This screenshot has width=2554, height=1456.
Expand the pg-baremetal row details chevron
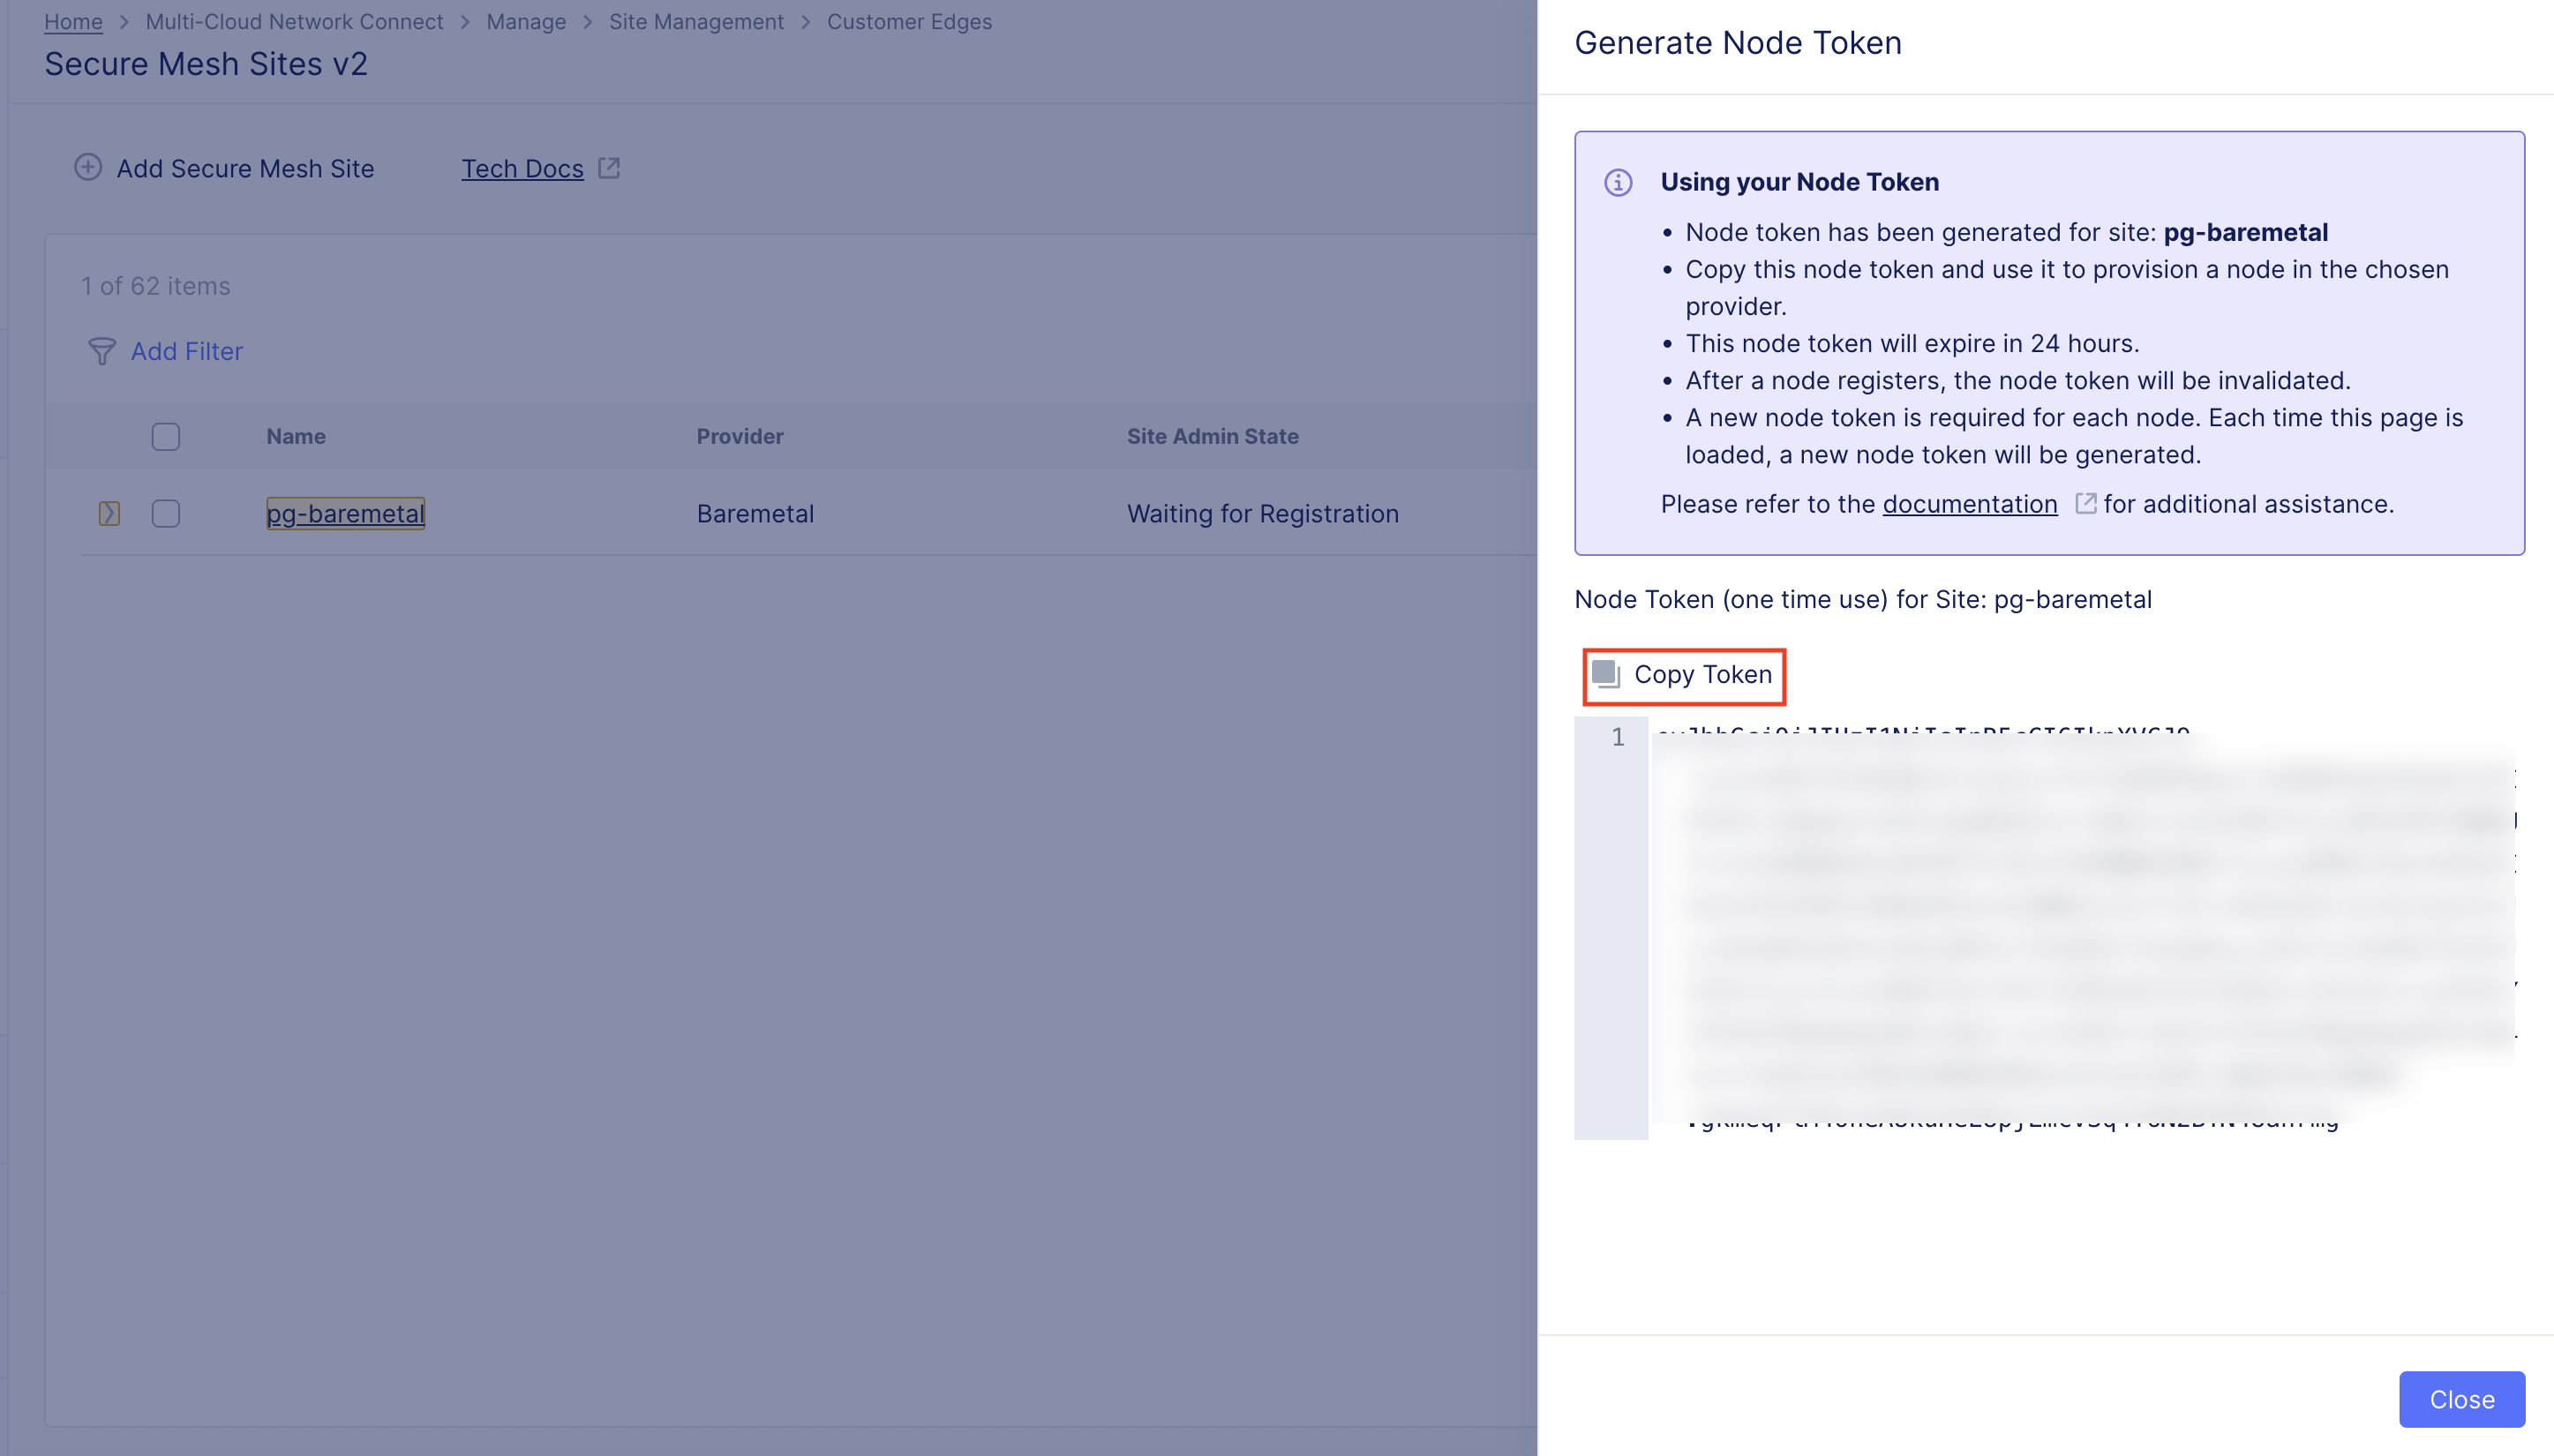pyautogui.click(x=109, y=514)
